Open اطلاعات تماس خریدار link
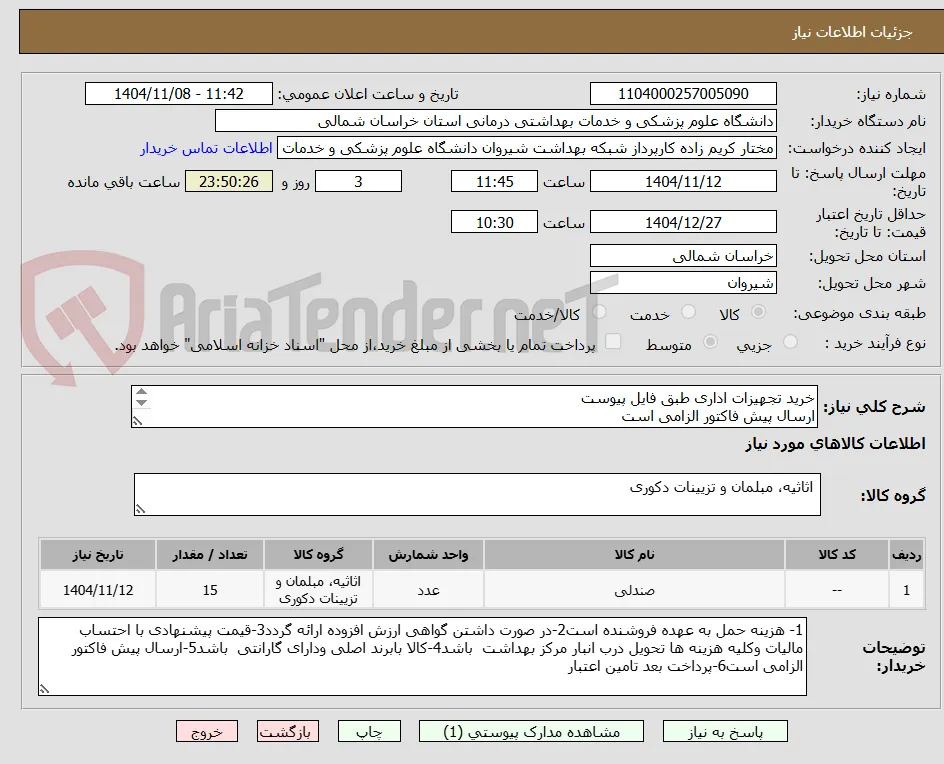944x764 pixels. (x=206, y=148)
